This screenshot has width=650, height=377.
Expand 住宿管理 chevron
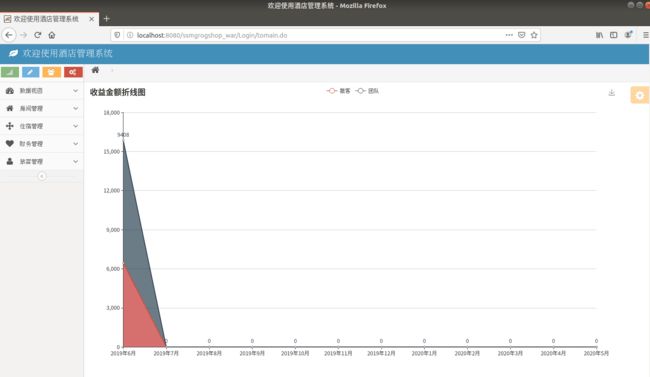click(x=75, y=126)
